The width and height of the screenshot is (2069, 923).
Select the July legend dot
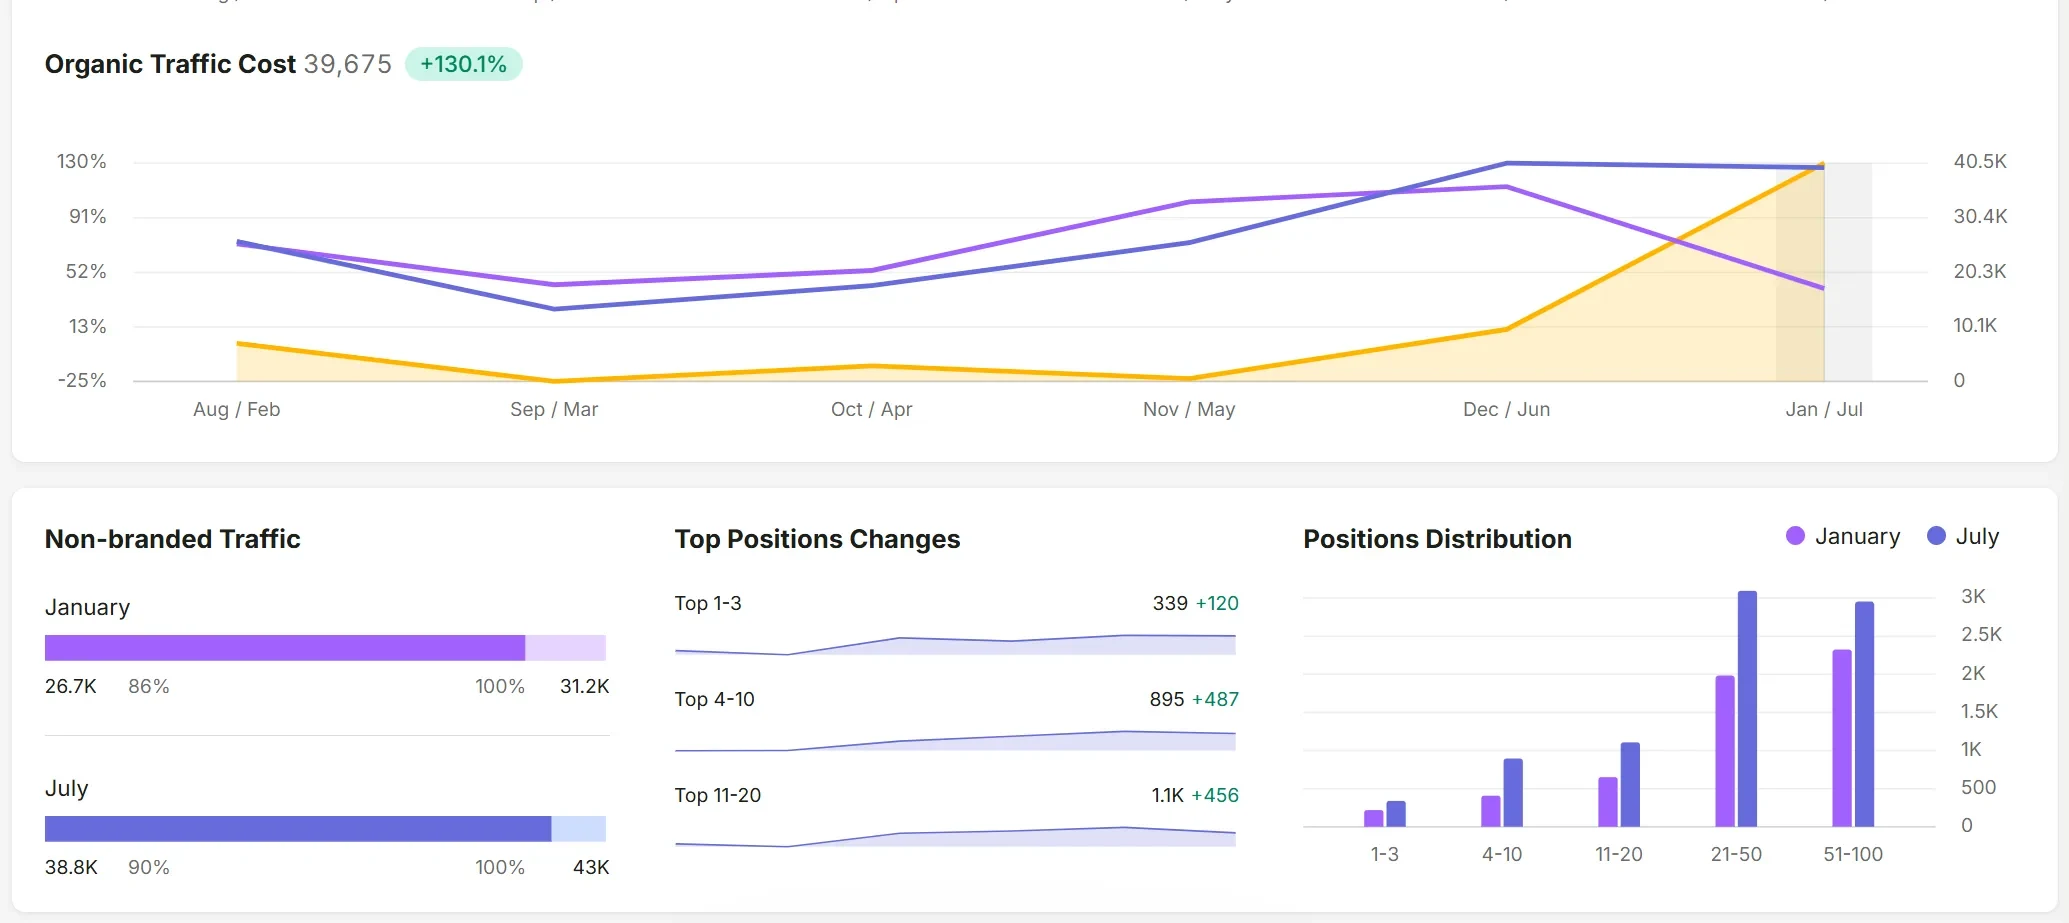1936,536
